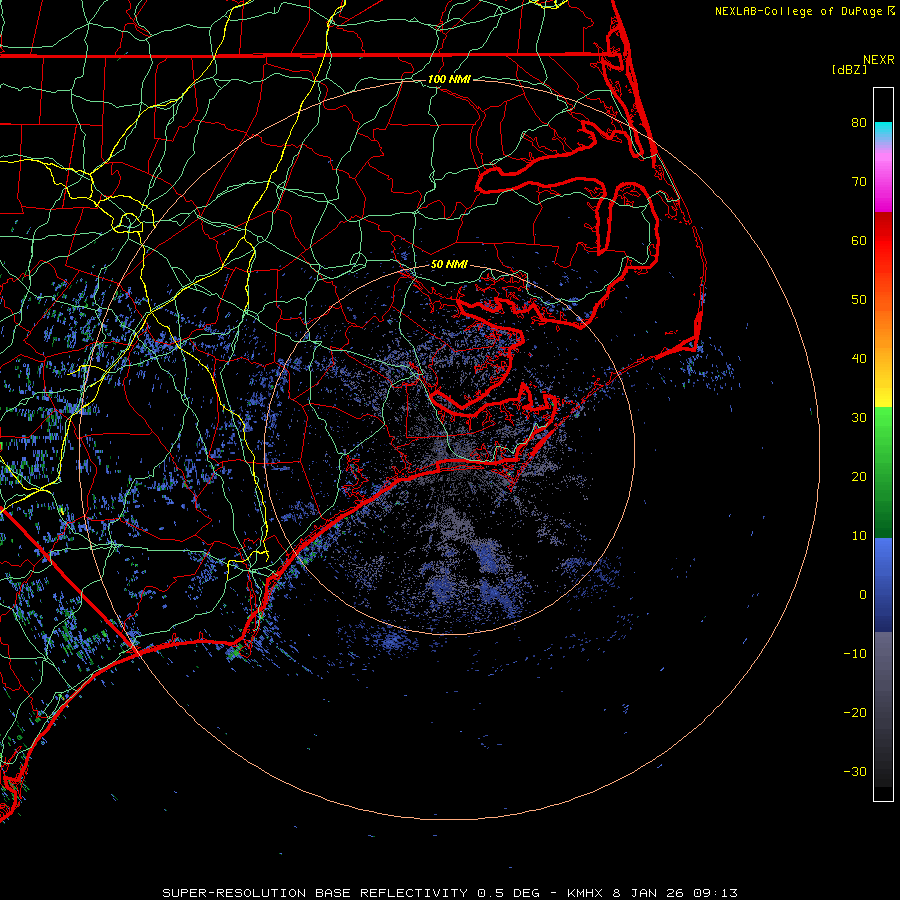This screenshot has width=900, height=900.
Task: Click the [dBZ] unit label
Action: click(x=849, y=69)
